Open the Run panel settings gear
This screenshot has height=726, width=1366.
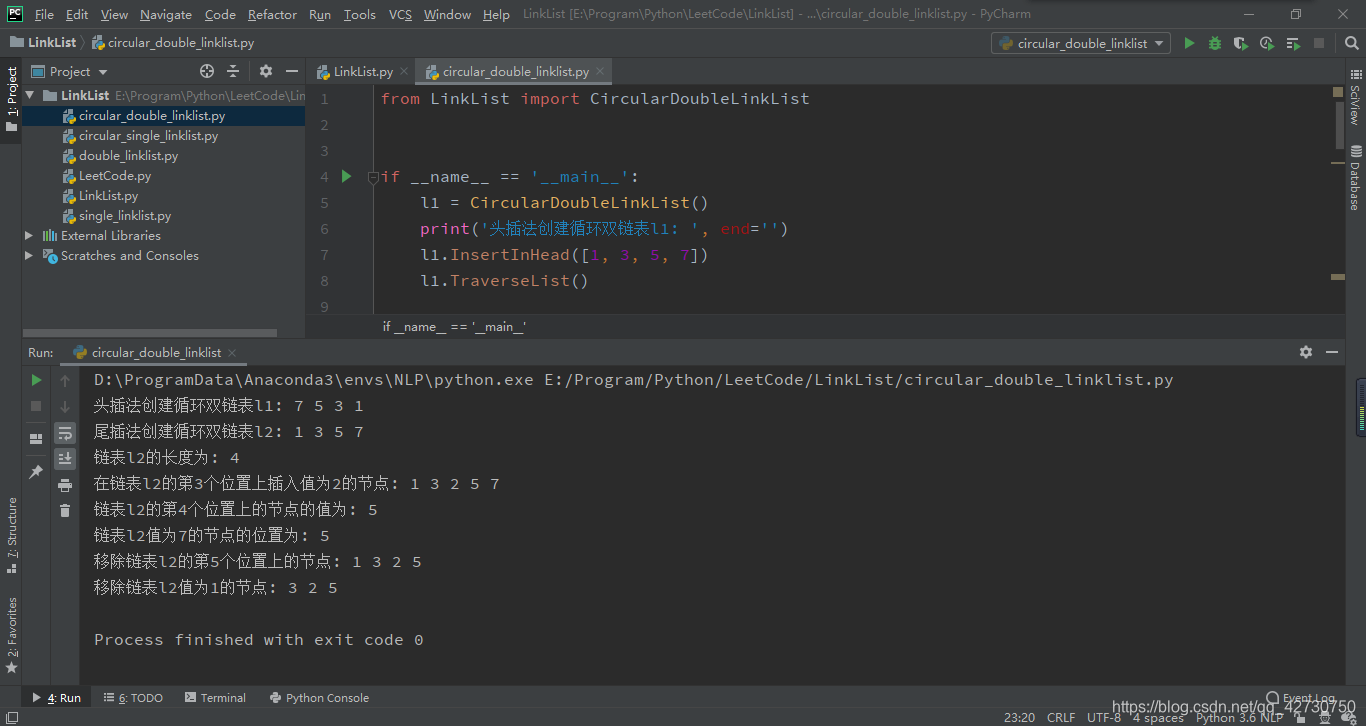[x=1306, y=352]
